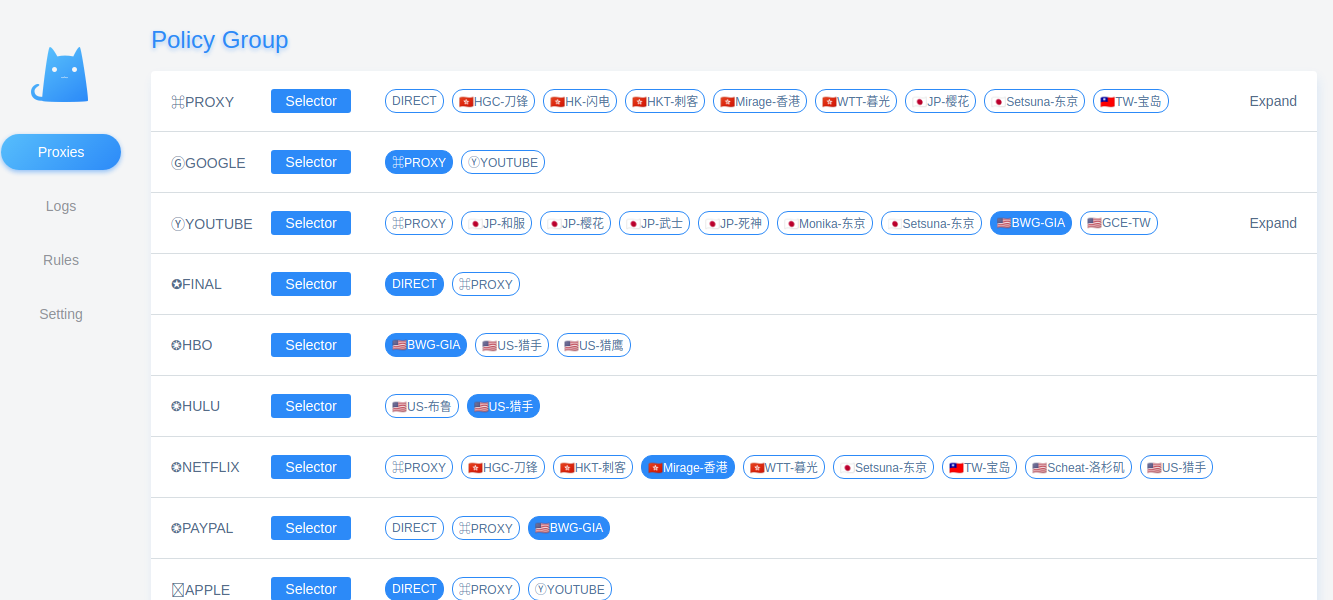Click Selector button in GOOGLE row
Viewport: 1333px width, 600px height.
(x=311, y=162)
